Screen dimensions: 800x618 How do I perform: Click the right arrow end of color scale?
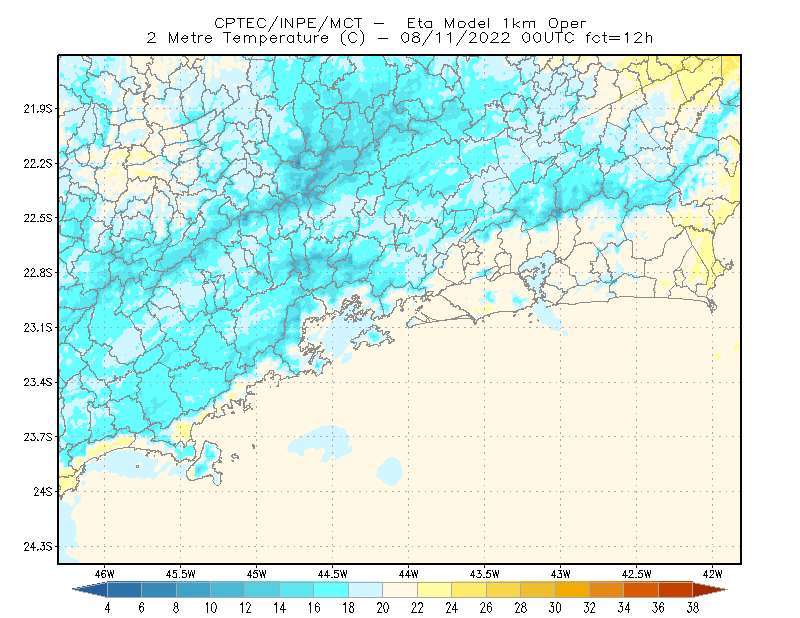710,590
